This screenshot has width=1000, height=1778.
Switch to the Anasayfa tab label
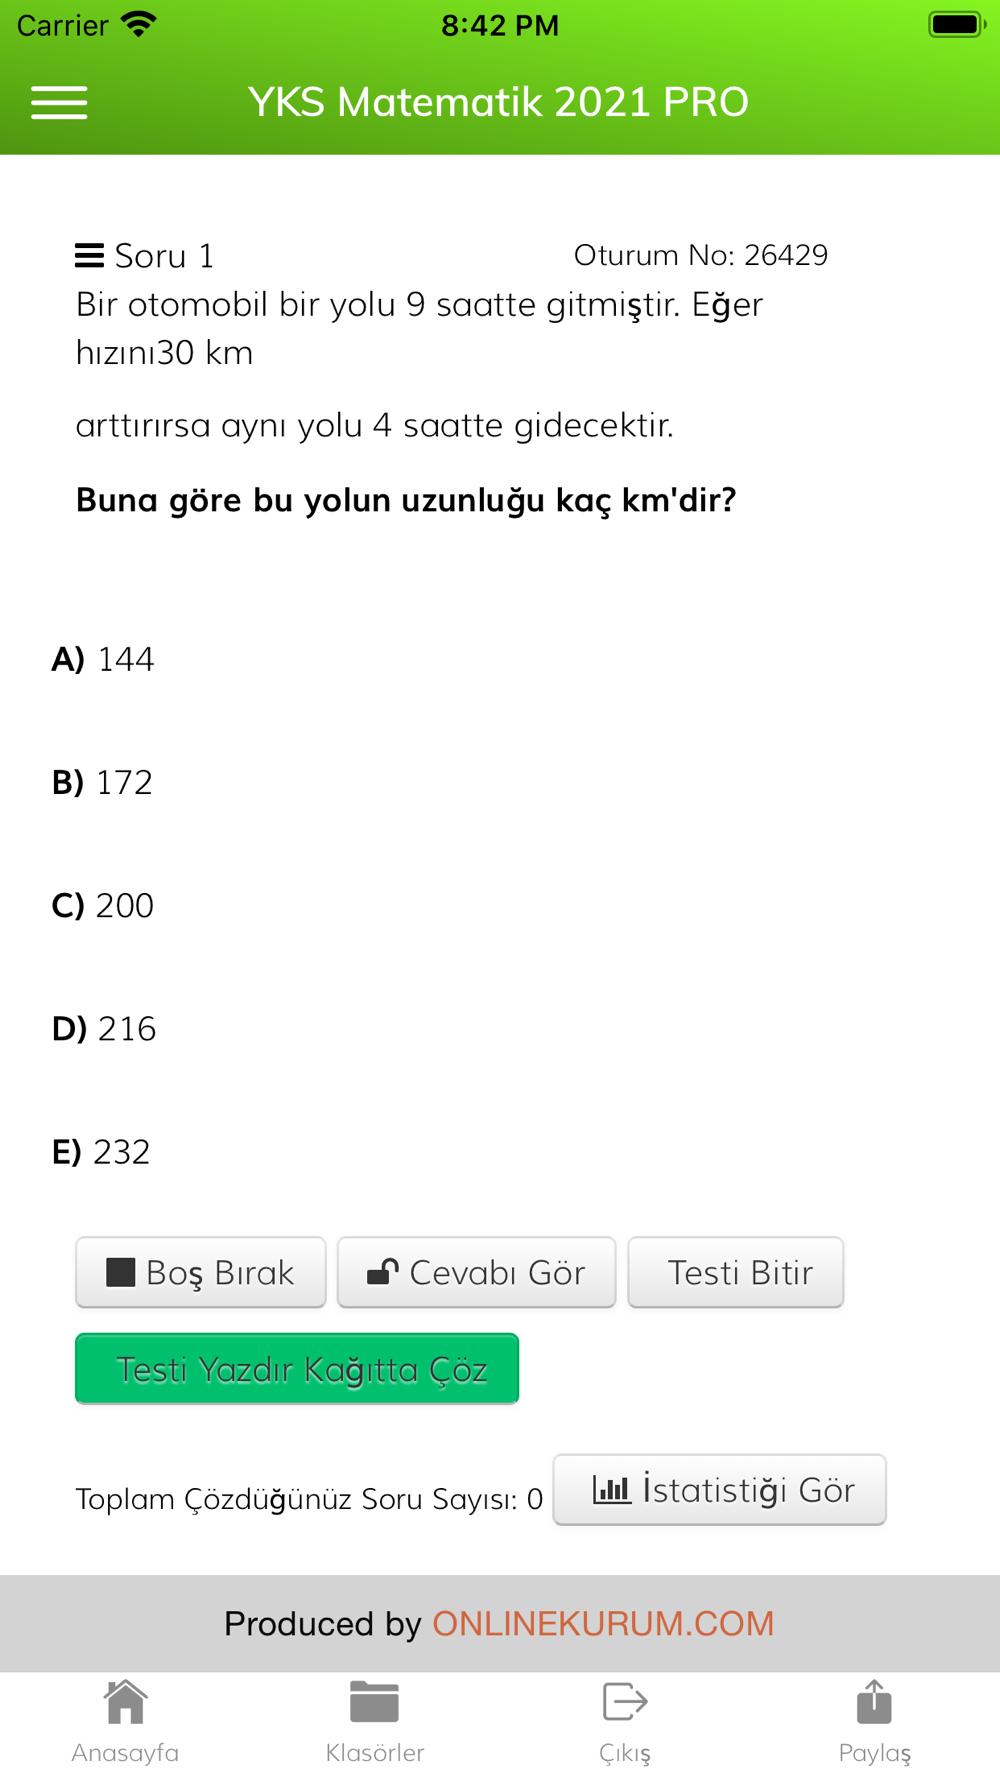(x=125, y=1752)
